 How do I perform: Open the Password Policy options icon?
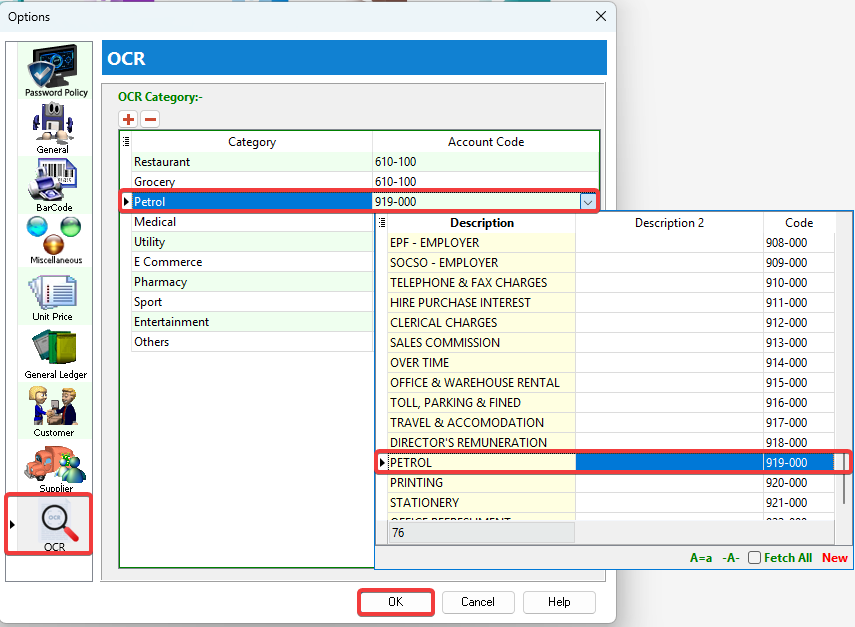coord(56,70)
